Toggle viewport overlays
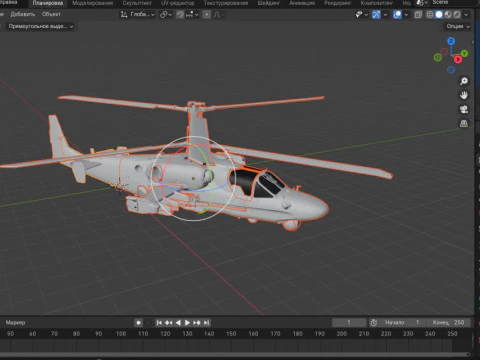Viewport: 480px width, 360px height. pyautogui.click(x=397, y=14)
